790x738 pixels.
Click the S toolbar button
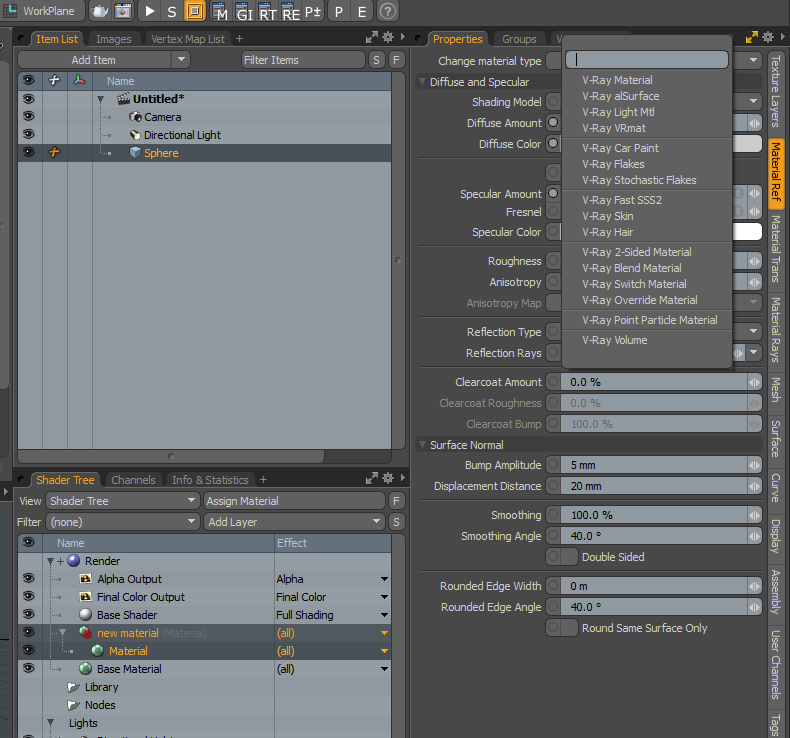point(172,11)
